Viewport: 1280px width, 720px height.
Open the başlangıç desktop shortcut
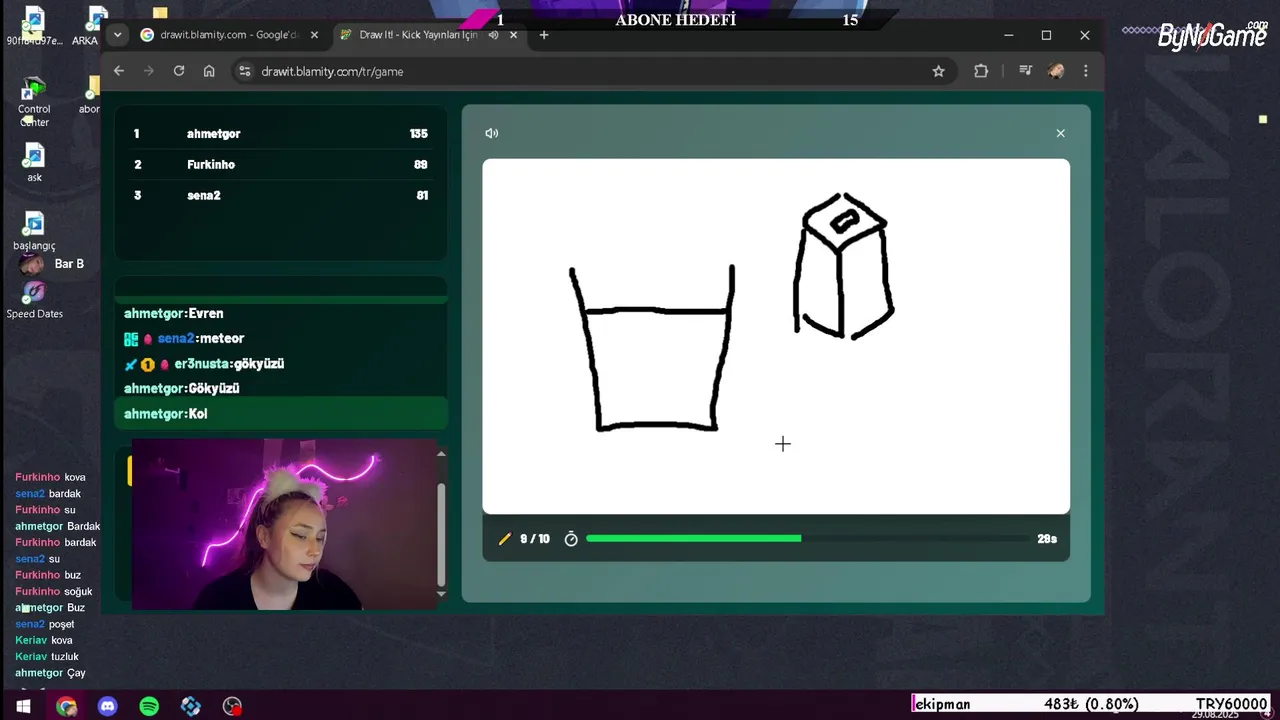point(34,231)
